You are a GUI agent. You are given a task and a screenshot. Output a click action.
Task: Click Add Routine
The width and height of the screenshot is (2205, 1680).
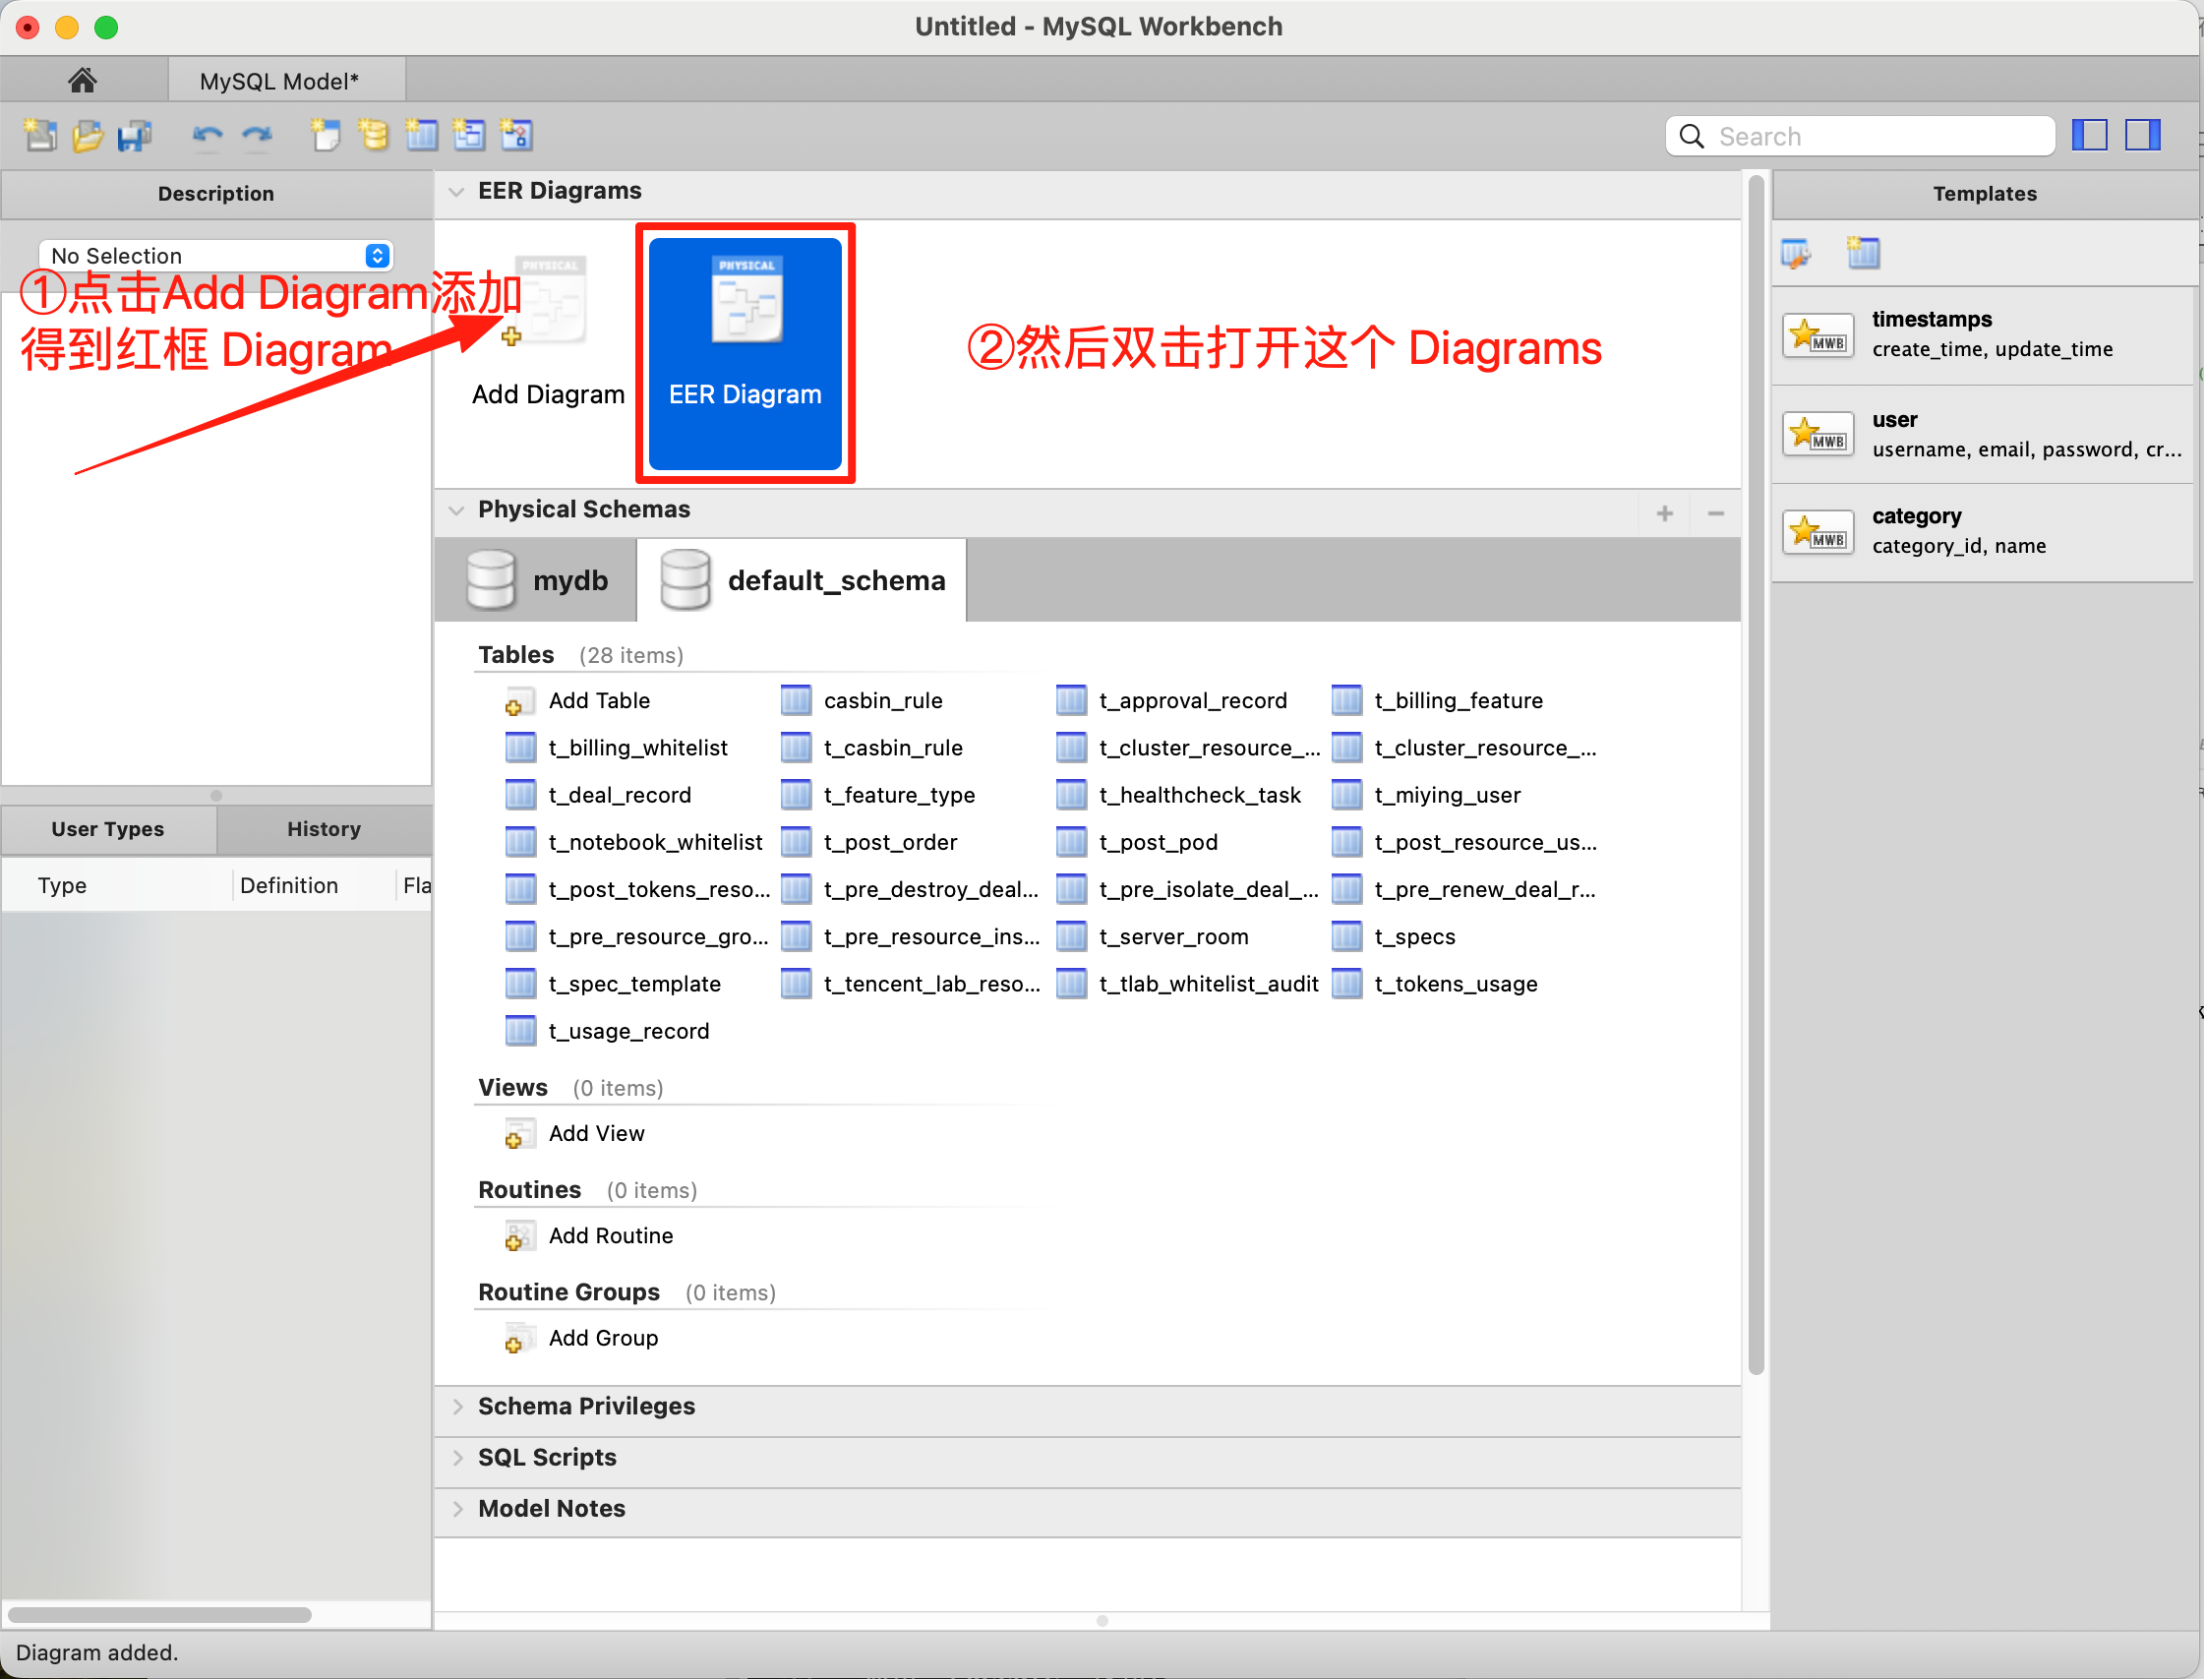(589, 1237)
